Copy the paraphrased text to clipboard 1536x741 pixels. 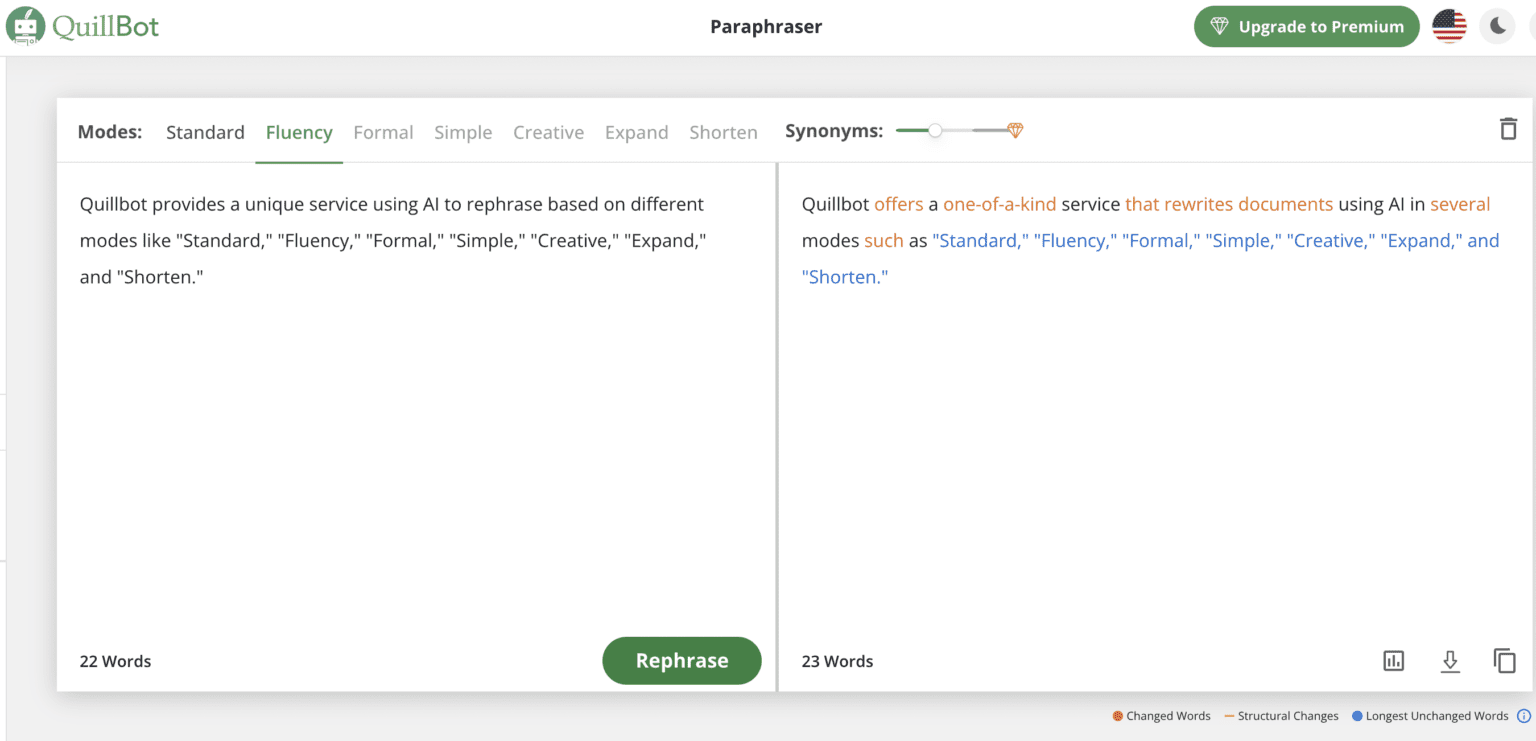[x=1504, y=661]
